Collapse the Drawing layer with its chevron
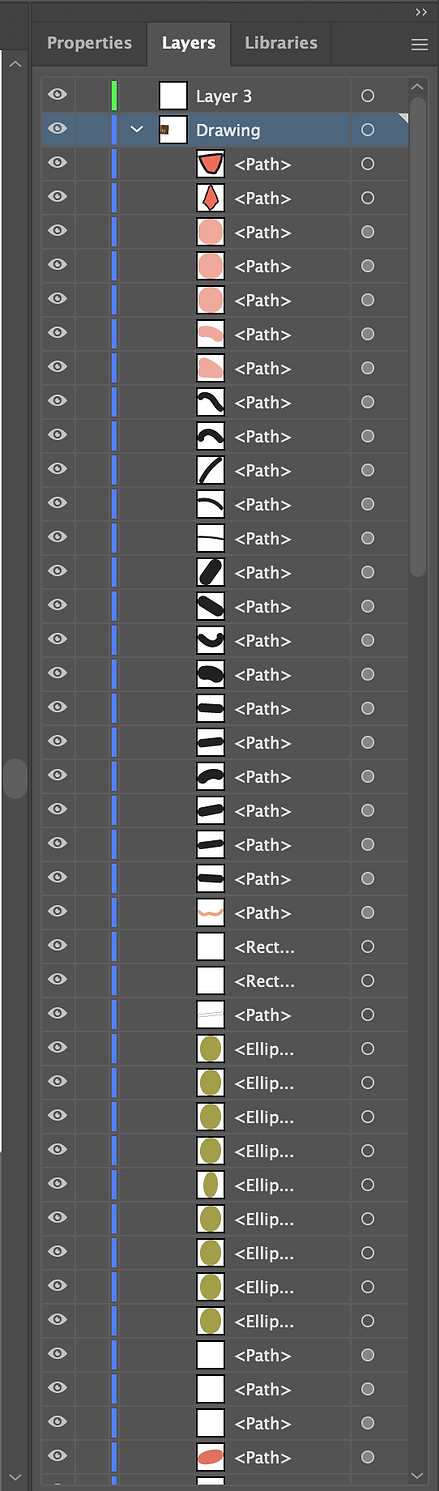This screenshot has height=1491, width=439. [x=137, y=130]
